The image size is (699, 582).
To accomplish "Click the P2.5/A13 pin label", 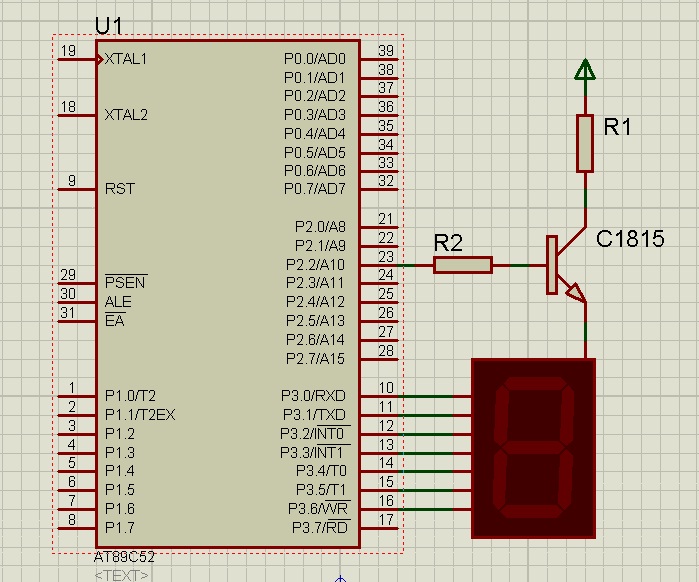I will [315, 320].
